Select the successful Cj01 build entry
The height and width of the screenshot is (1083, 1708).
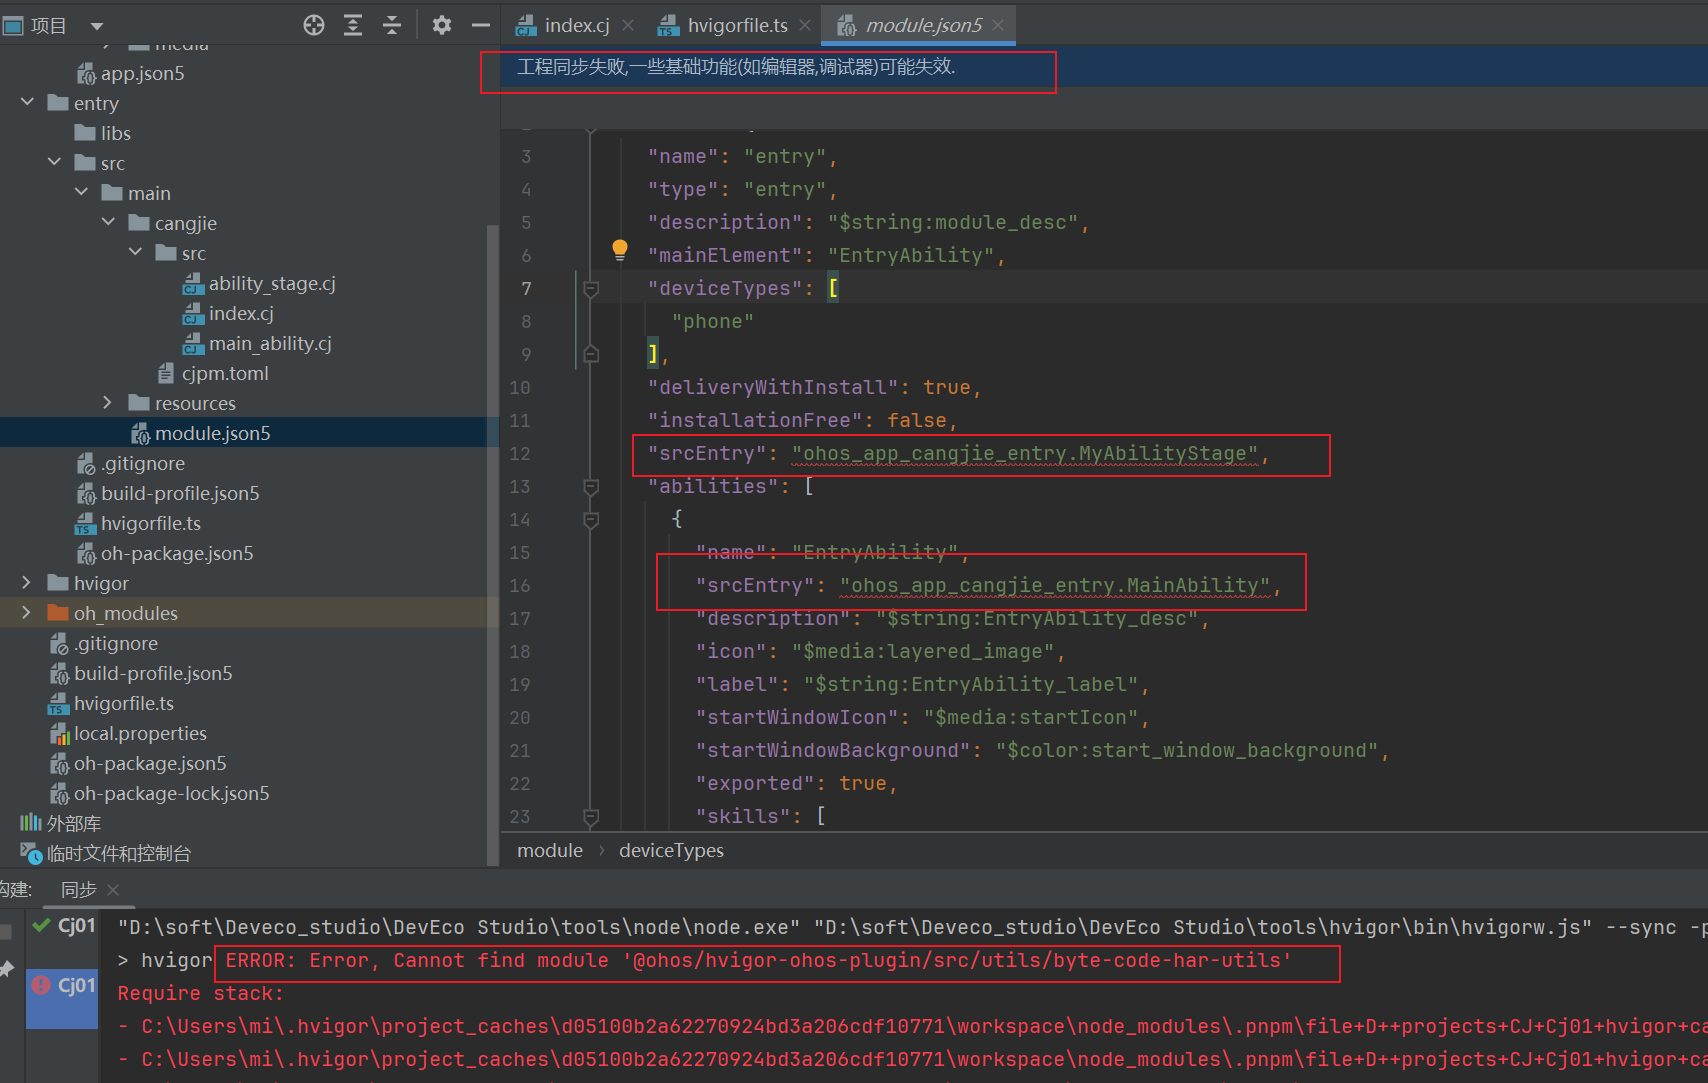click(x=64, y=925)
